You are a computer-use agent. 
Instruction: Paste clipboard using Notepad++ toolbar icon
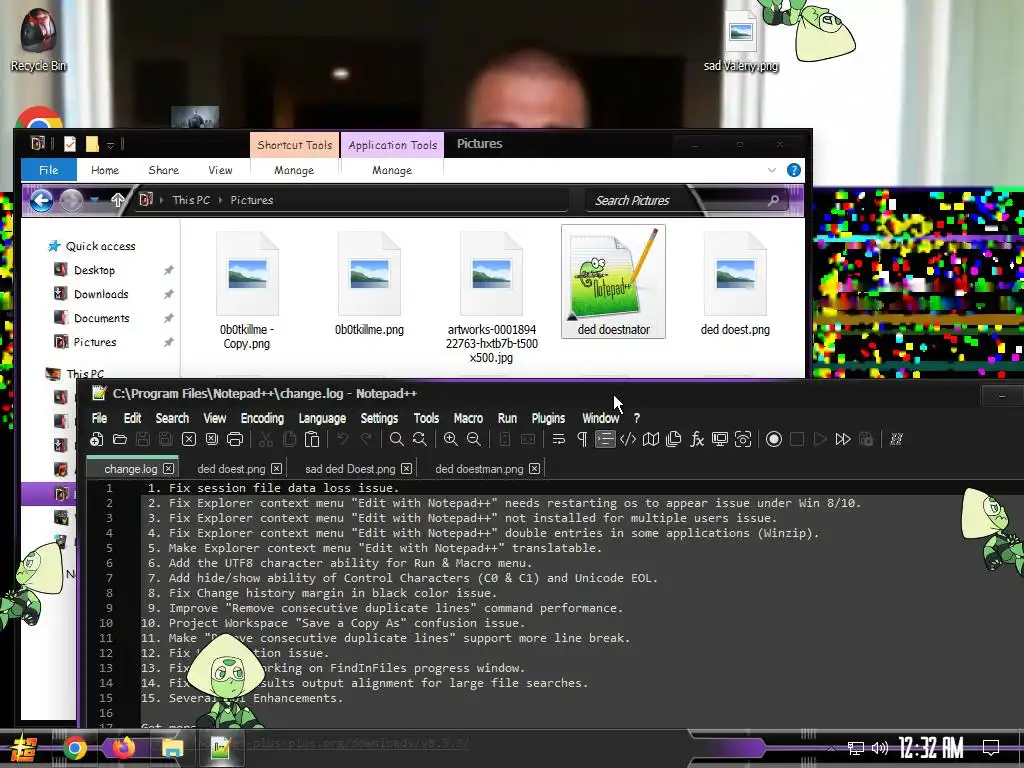tap(312, 440)
